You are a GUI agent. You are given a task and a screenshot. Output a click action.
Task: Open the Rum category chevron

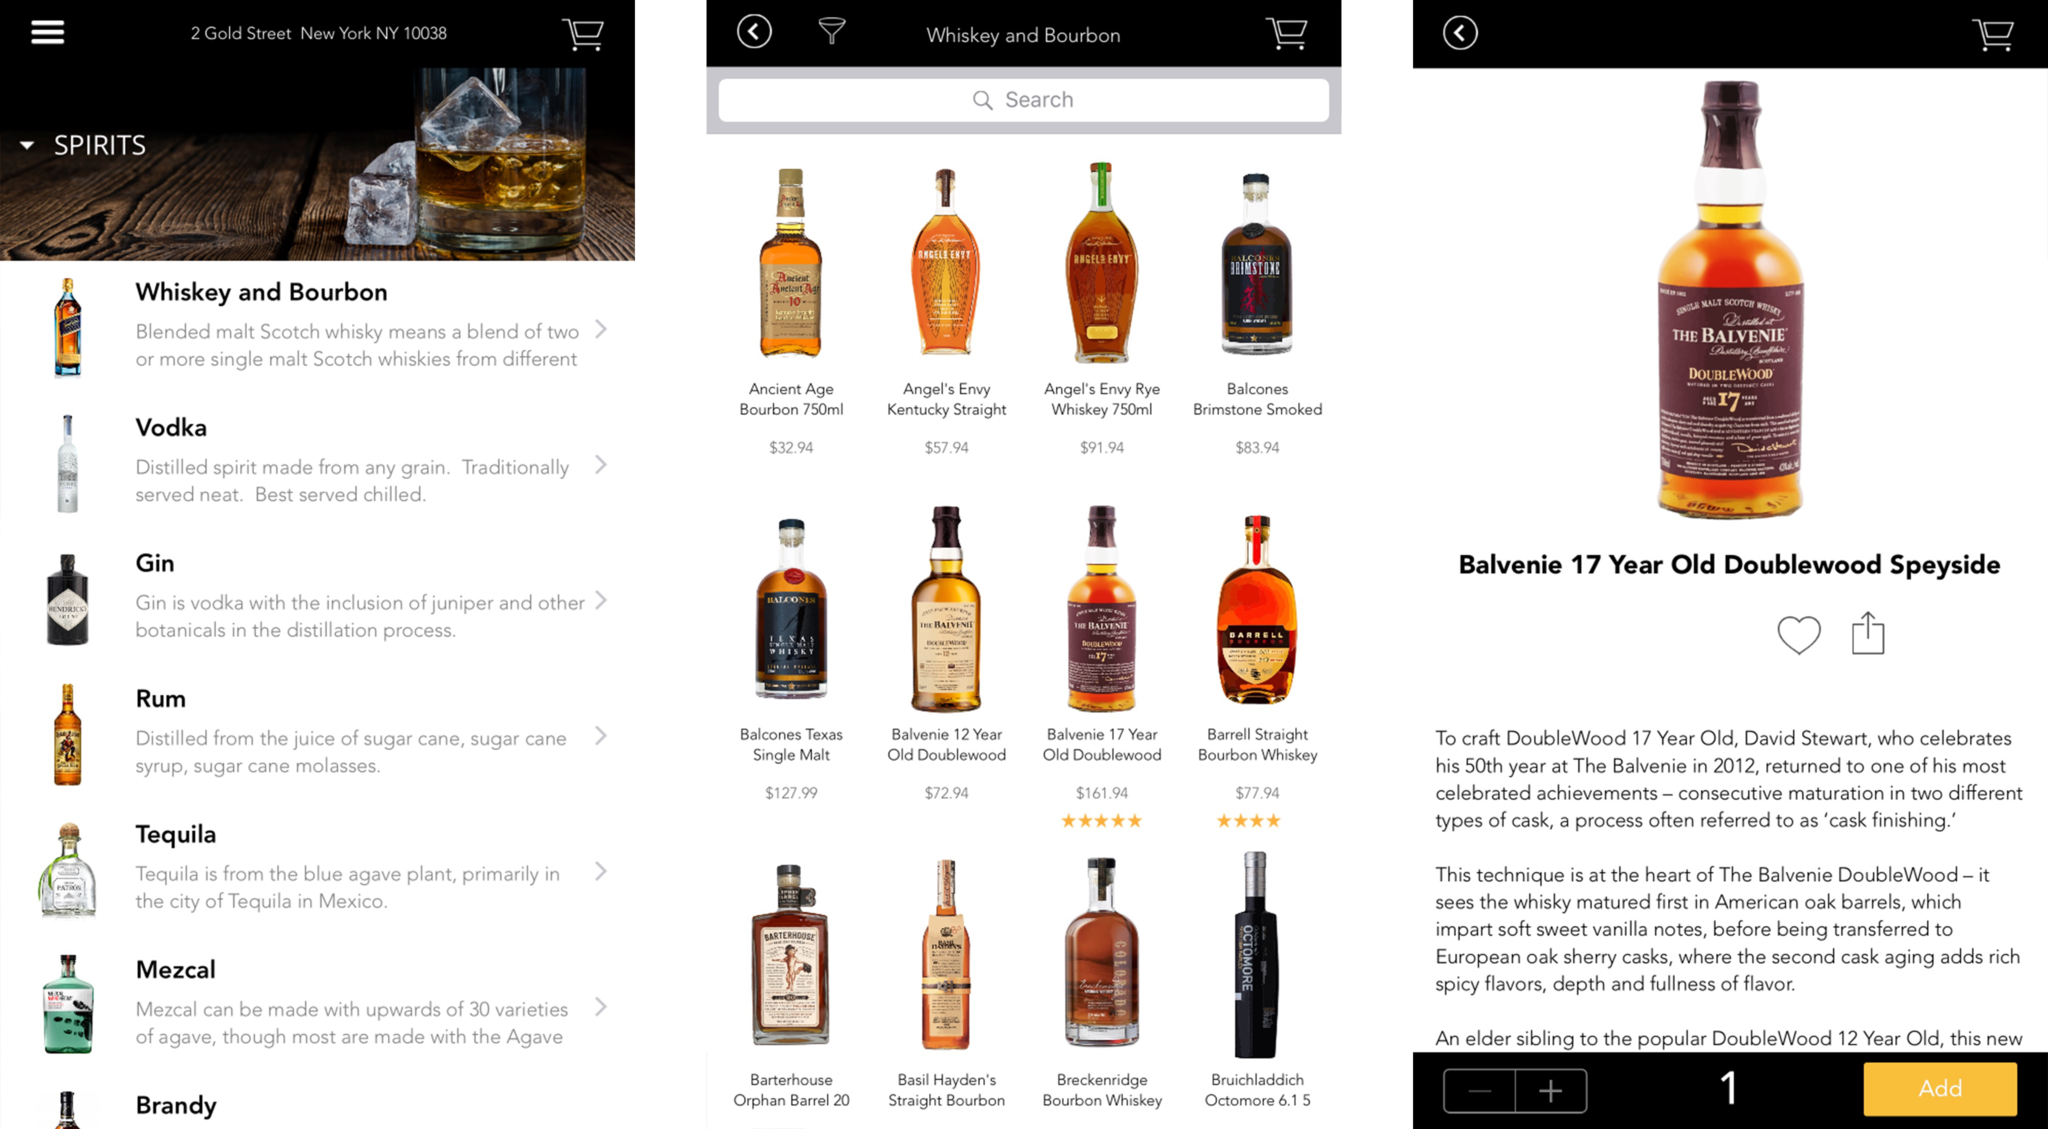click(601, 736)
